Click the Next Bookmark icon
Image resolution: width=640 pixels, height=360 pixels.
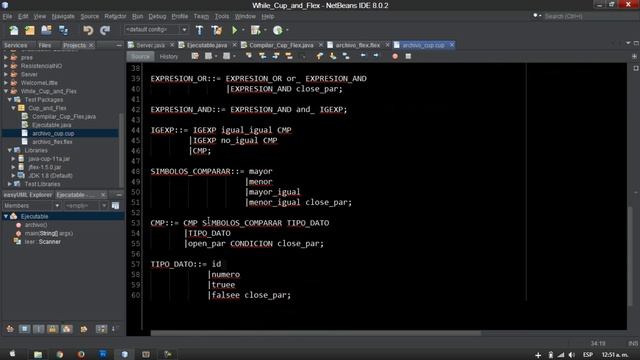(x=333, y=56)
